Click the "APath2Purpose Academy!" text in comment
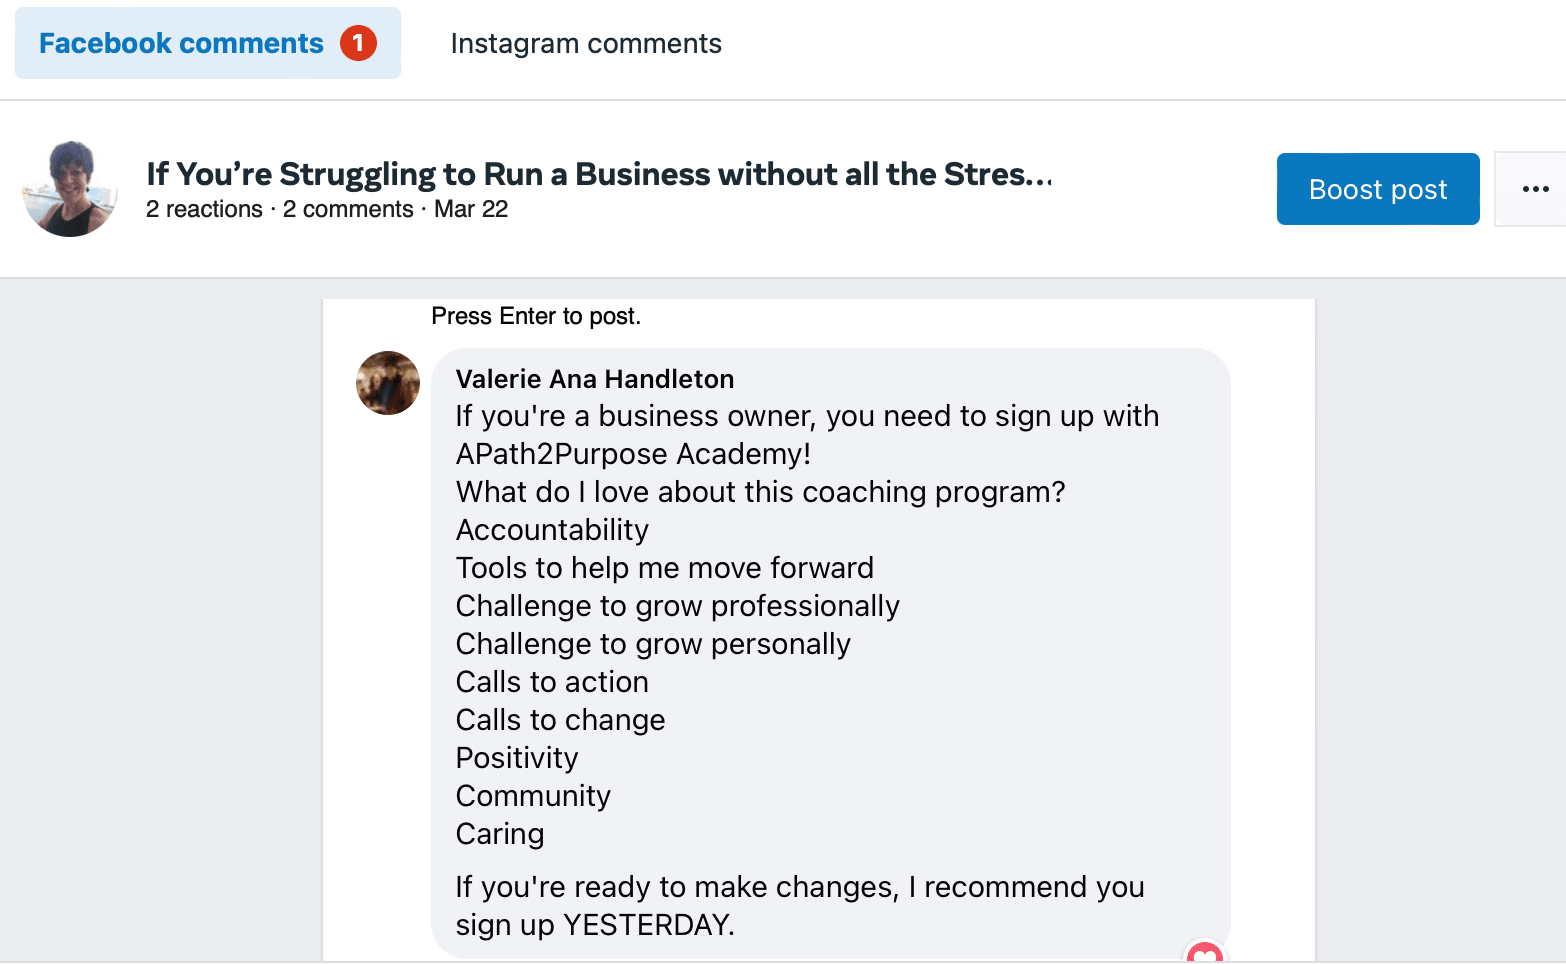This screenshot has height=964, width=1566. point(633,454)
